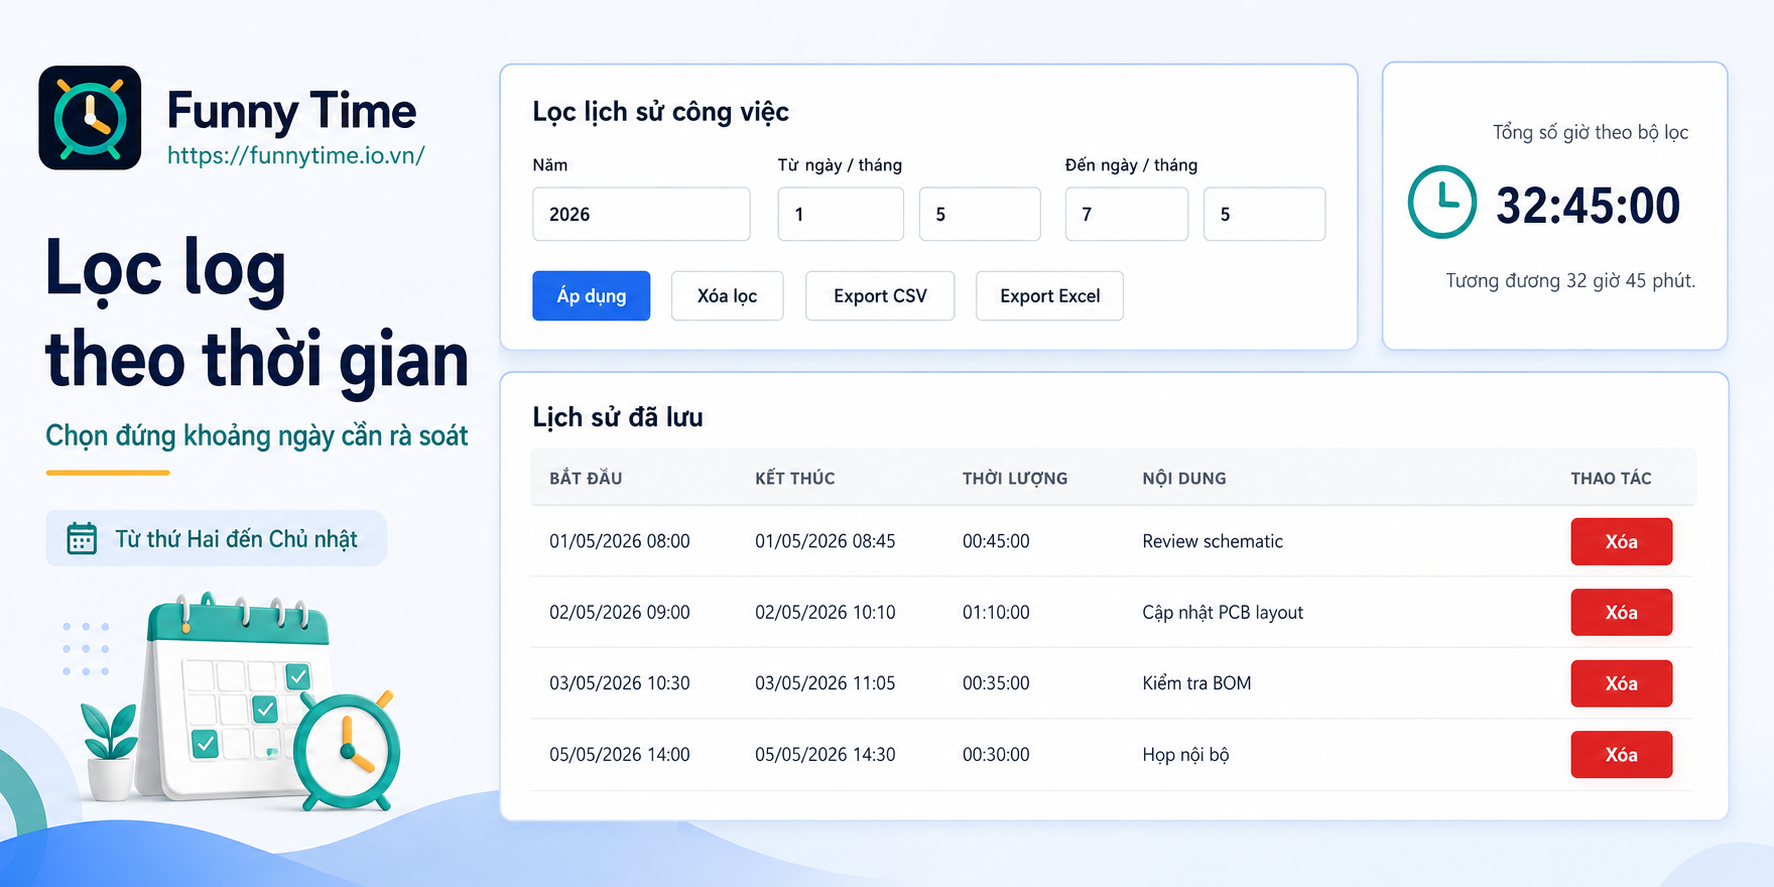
Task: Click the Từ thứ Hai đến Chủ nhật badge
Action: [216, 538]
